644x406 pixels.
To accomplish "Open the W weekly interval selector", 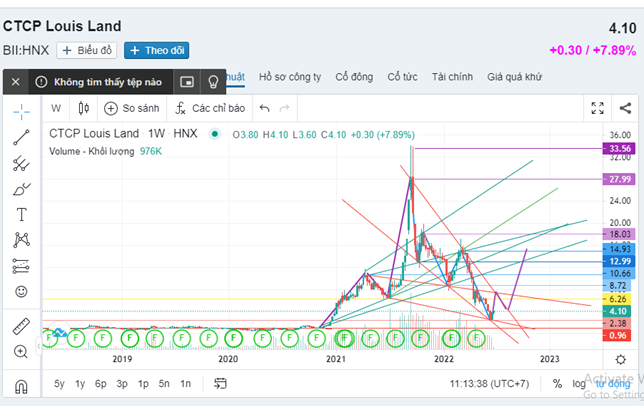I will (x=56, y=108).
